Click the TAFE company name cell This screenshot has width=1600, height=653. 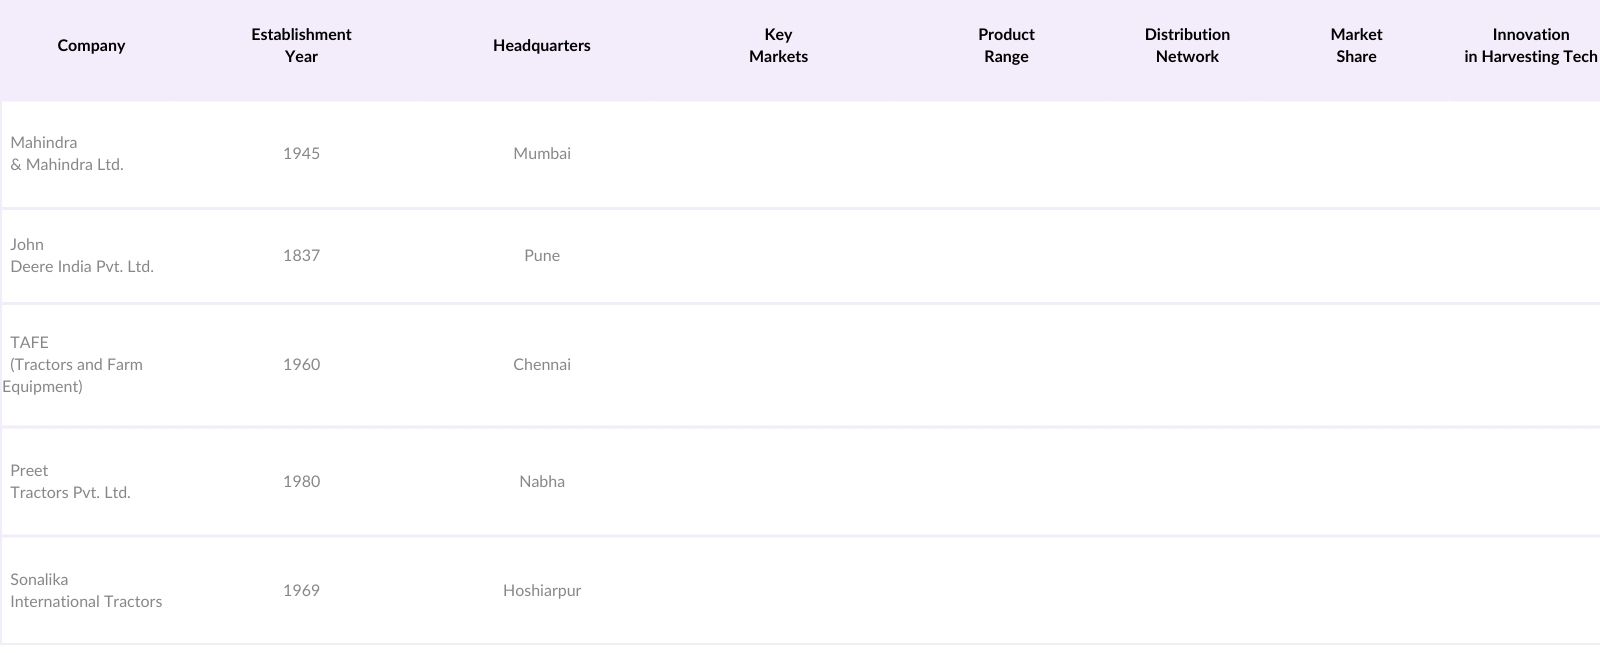coord(76,364)
